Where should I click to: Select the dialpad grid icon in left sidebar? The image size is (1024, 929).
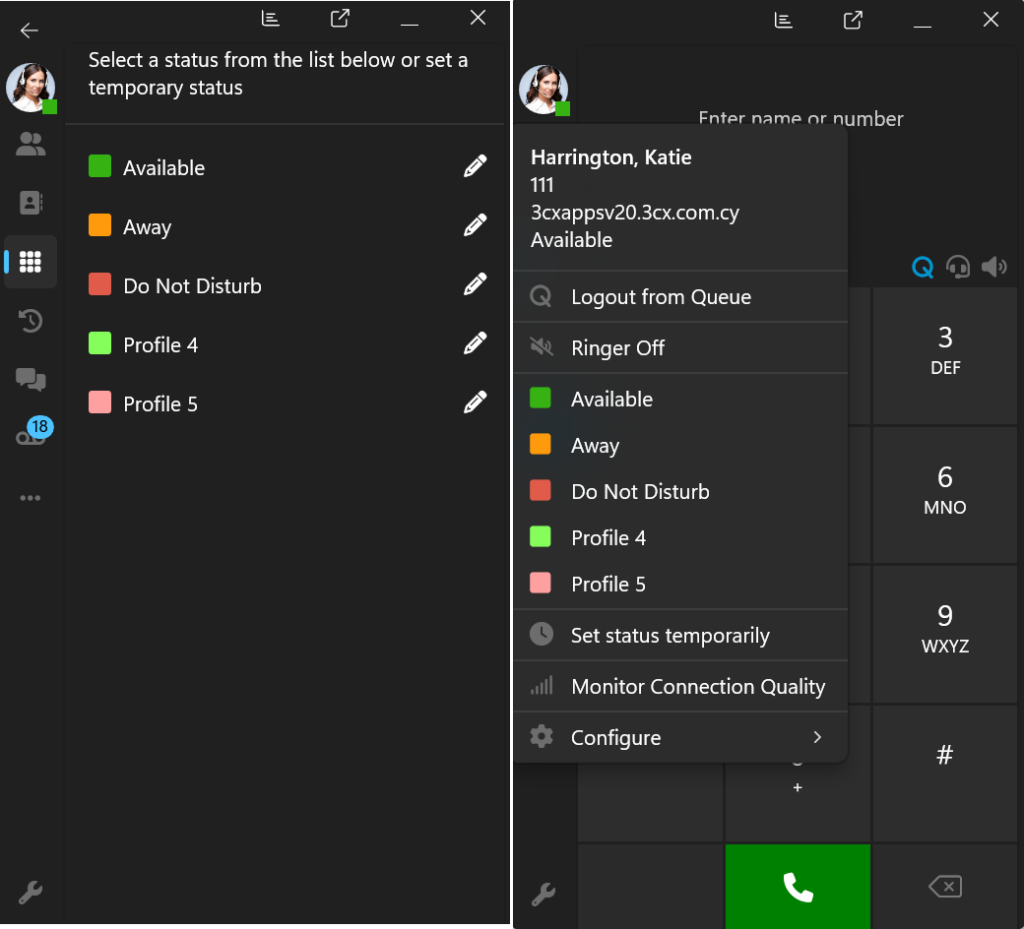tap(30, 262)
